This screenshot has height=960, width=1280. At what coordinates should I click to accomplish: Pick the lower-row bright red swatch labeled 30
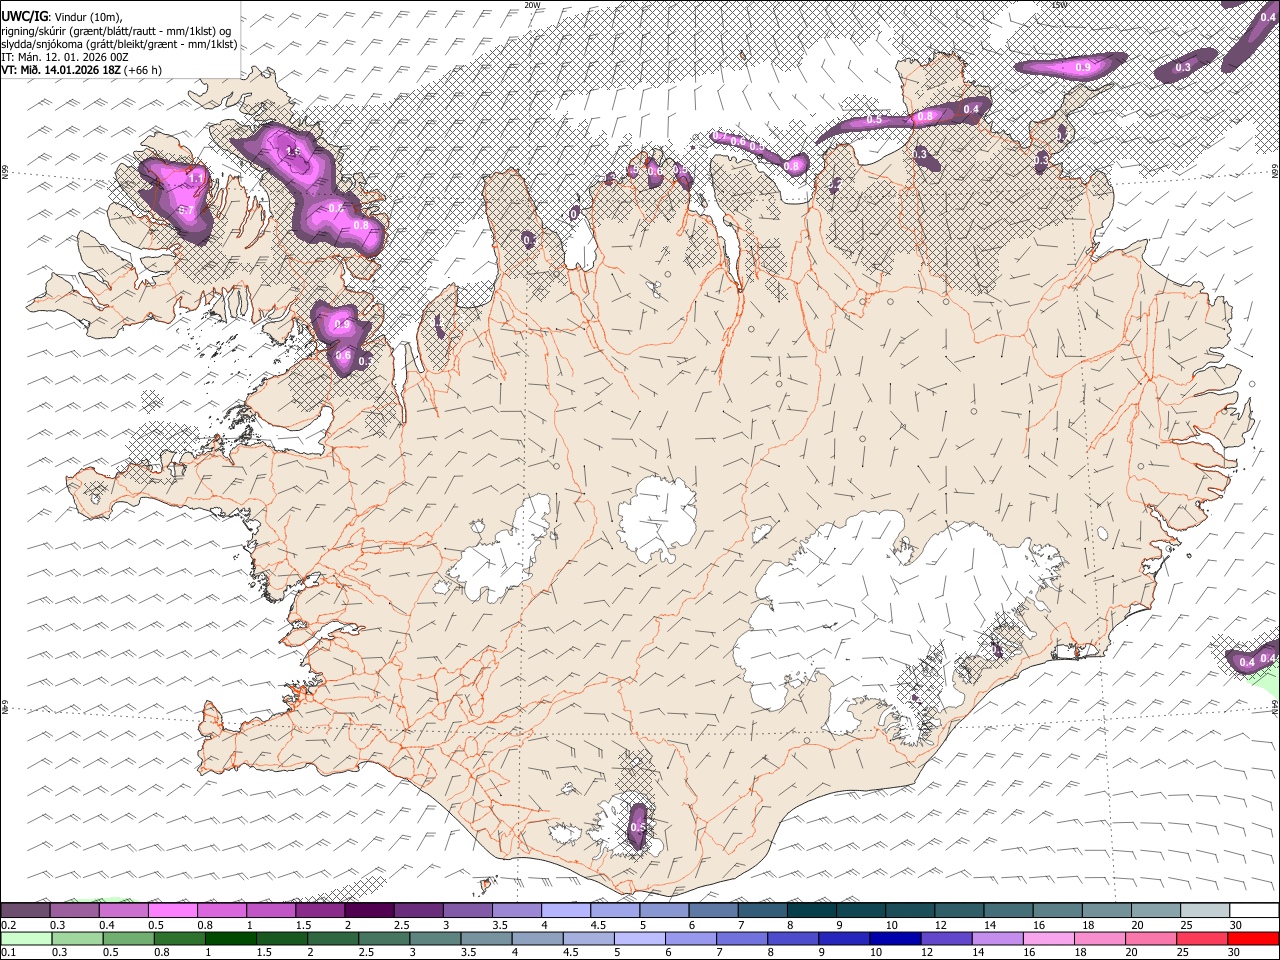click(1254, 938)
